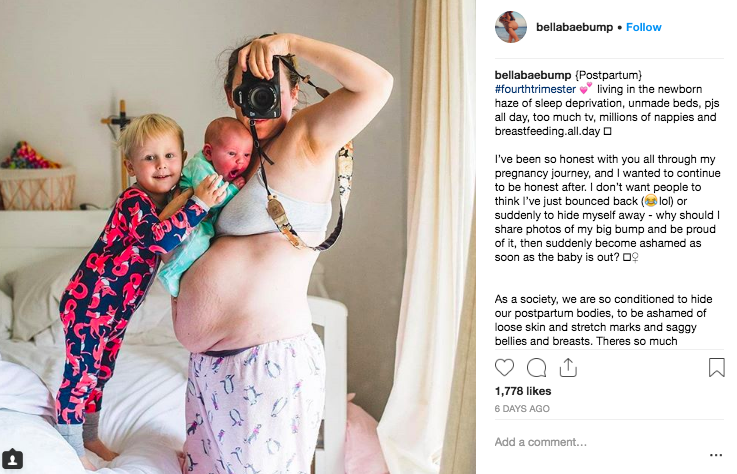Click the crying-laughing emoji in caption
Screen dimensions: 737x474
click(x=651, y=201)
